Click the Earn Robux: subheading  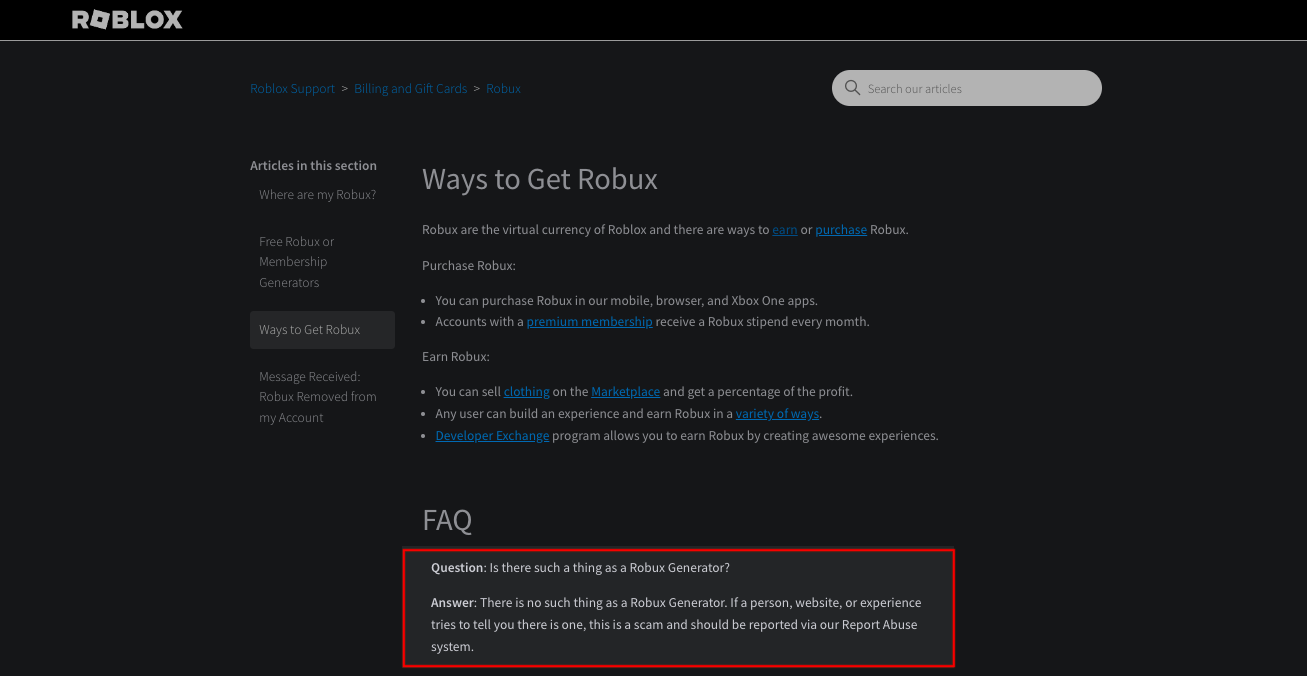pyautogui.click(x=456, y=357)
